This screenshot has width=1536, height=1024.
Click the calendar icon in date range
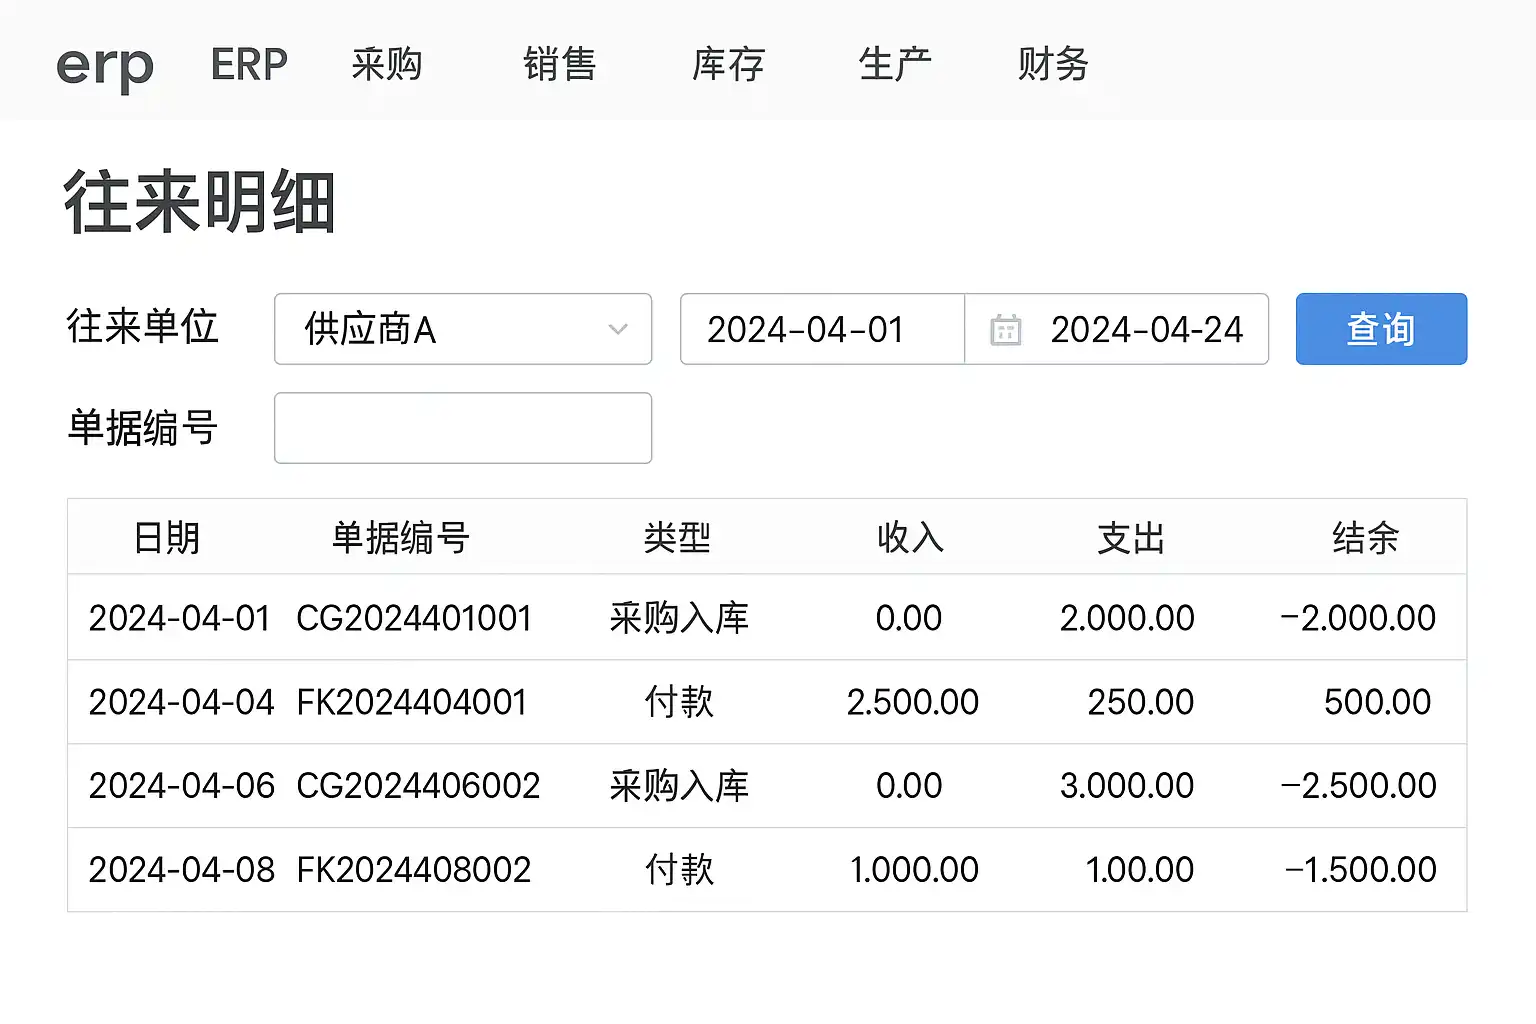tap(1005, 330)
